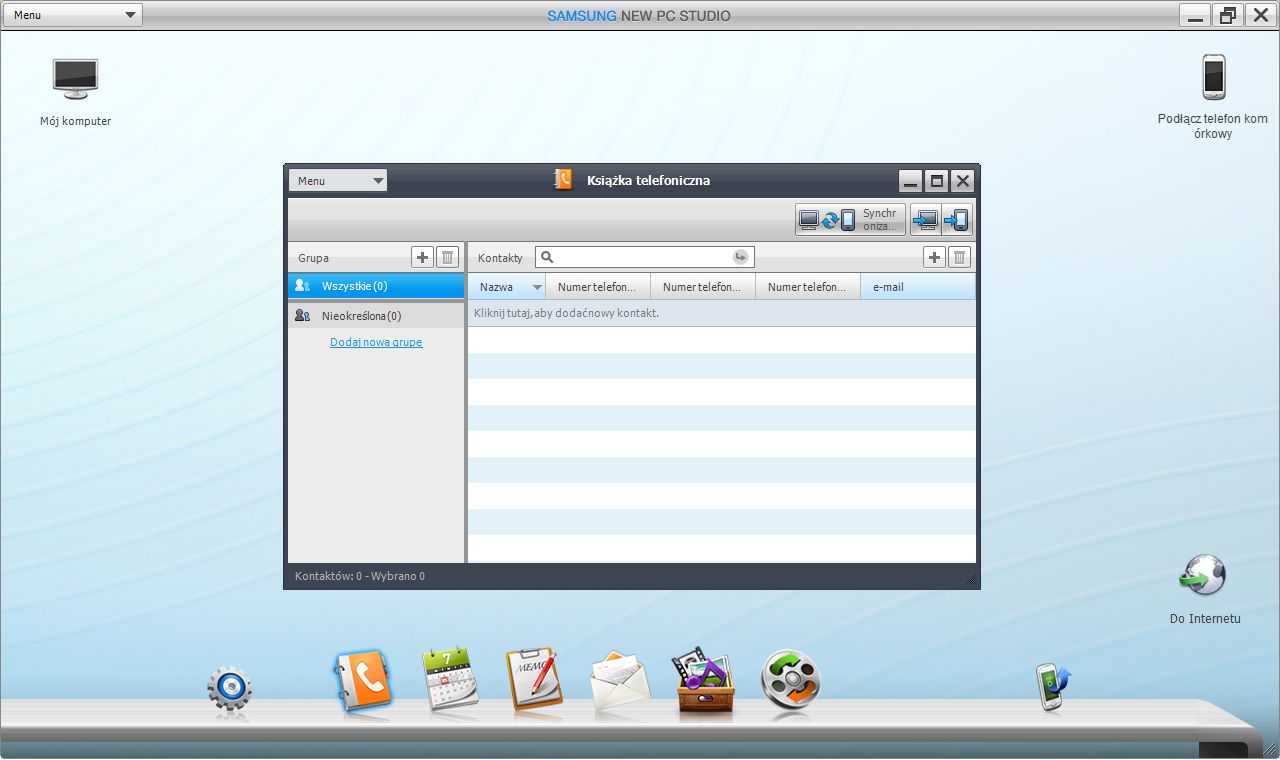Open the messages envelope dock icon

pos(620,682)
